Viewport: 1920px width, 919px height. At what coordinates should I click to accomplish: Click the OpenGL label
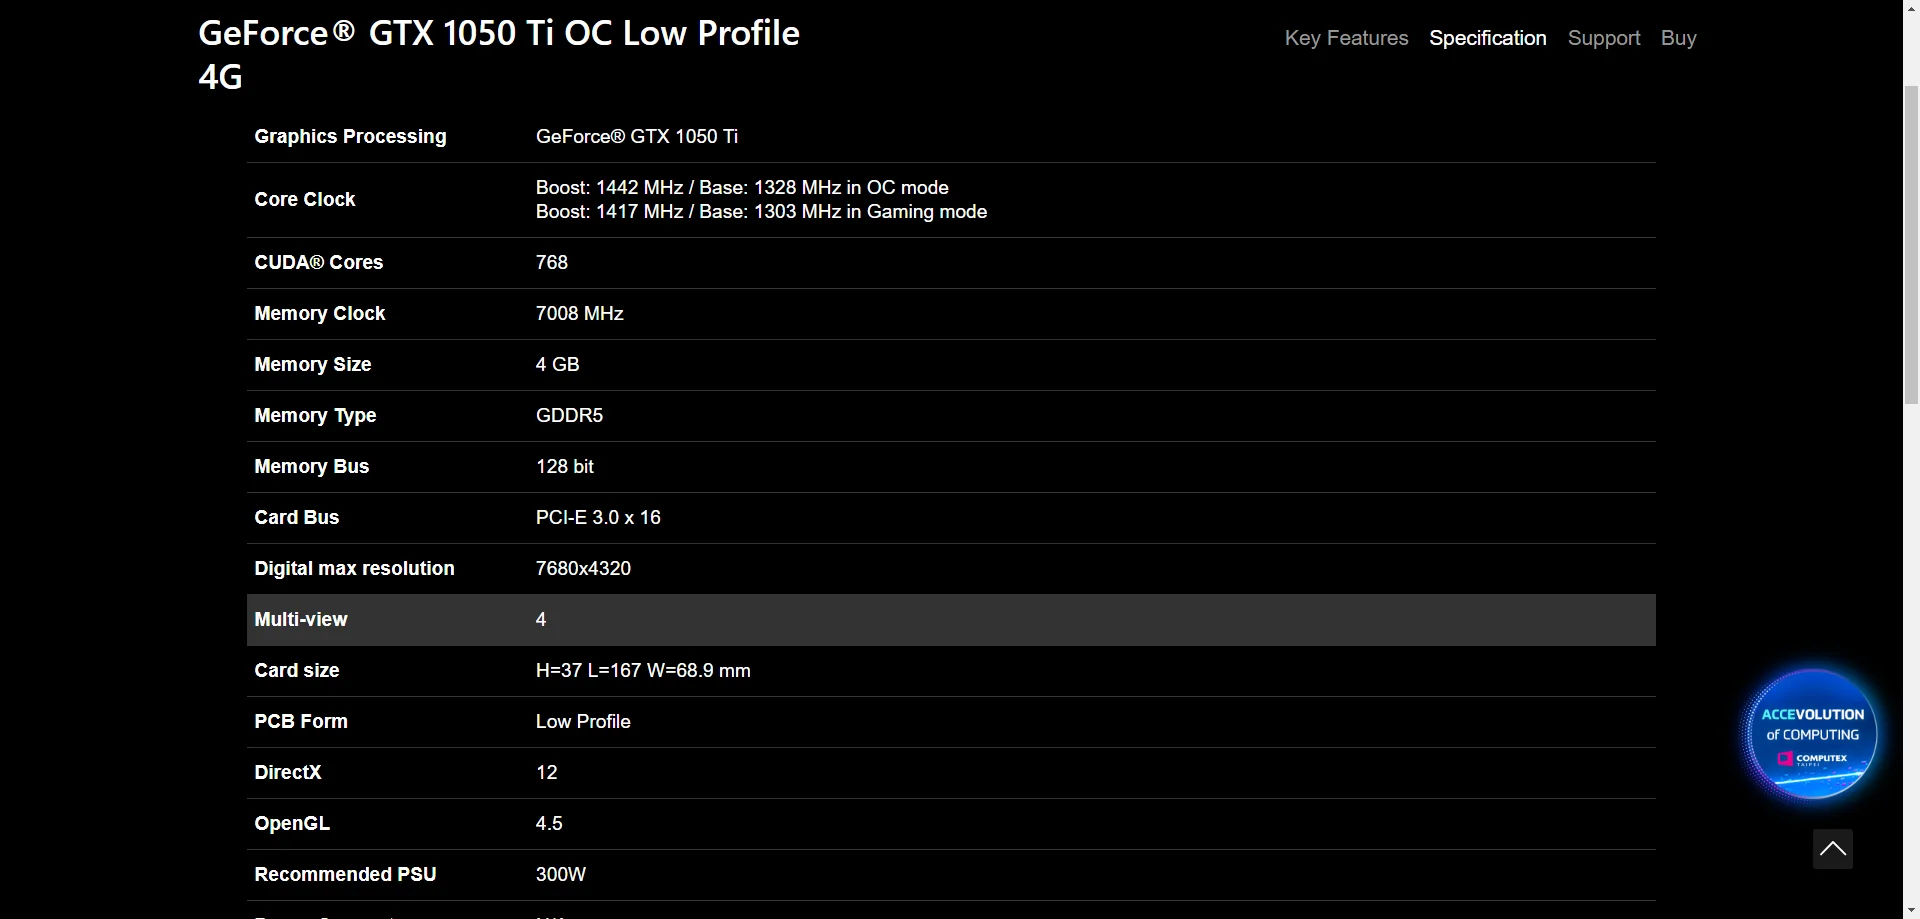click(292, 823)
